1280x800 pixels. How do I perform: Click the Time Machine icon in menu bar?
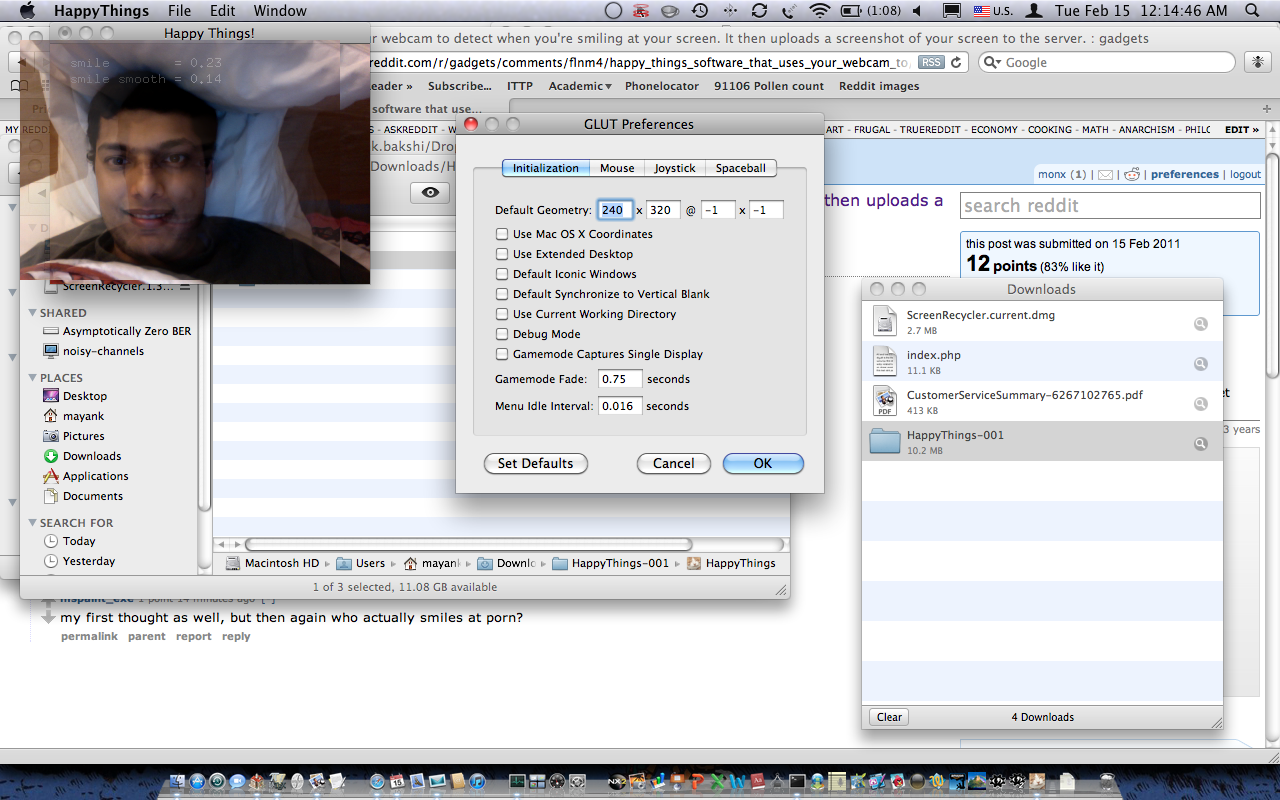pyautogui.click(x=700, y=11)
